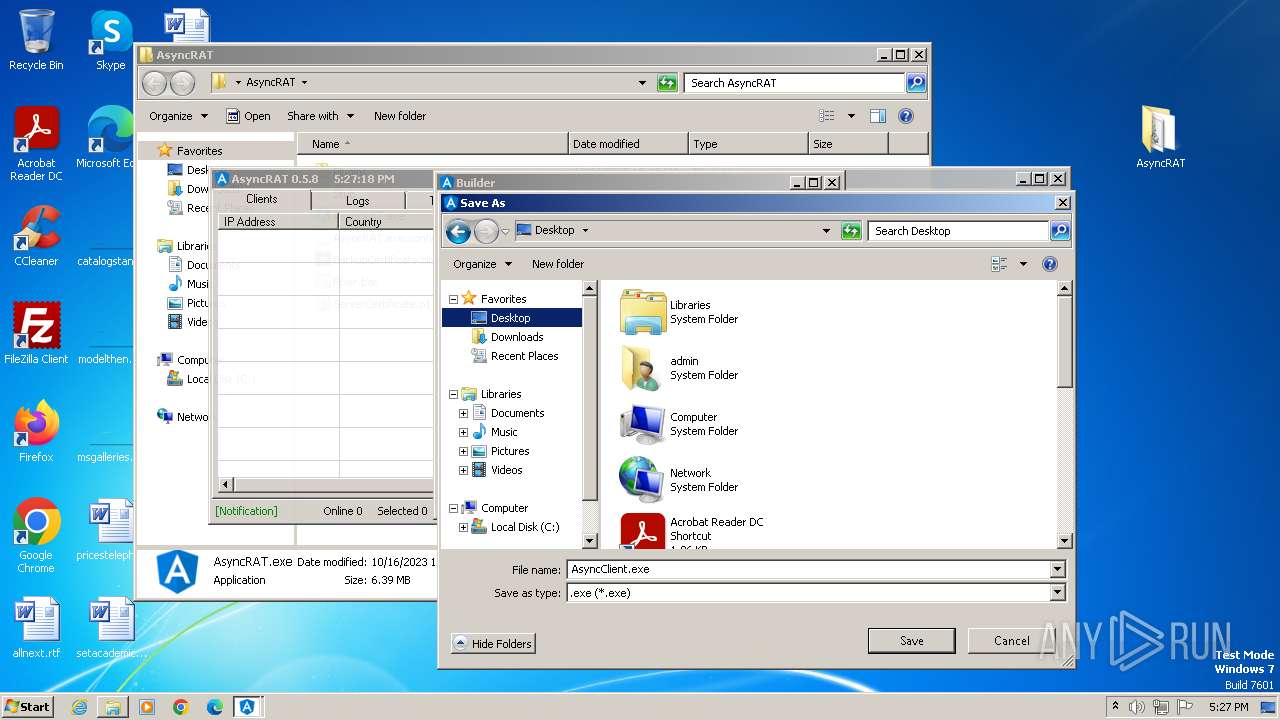
Task: Collapse Libraries node in Save As tree
Action: 453,394
